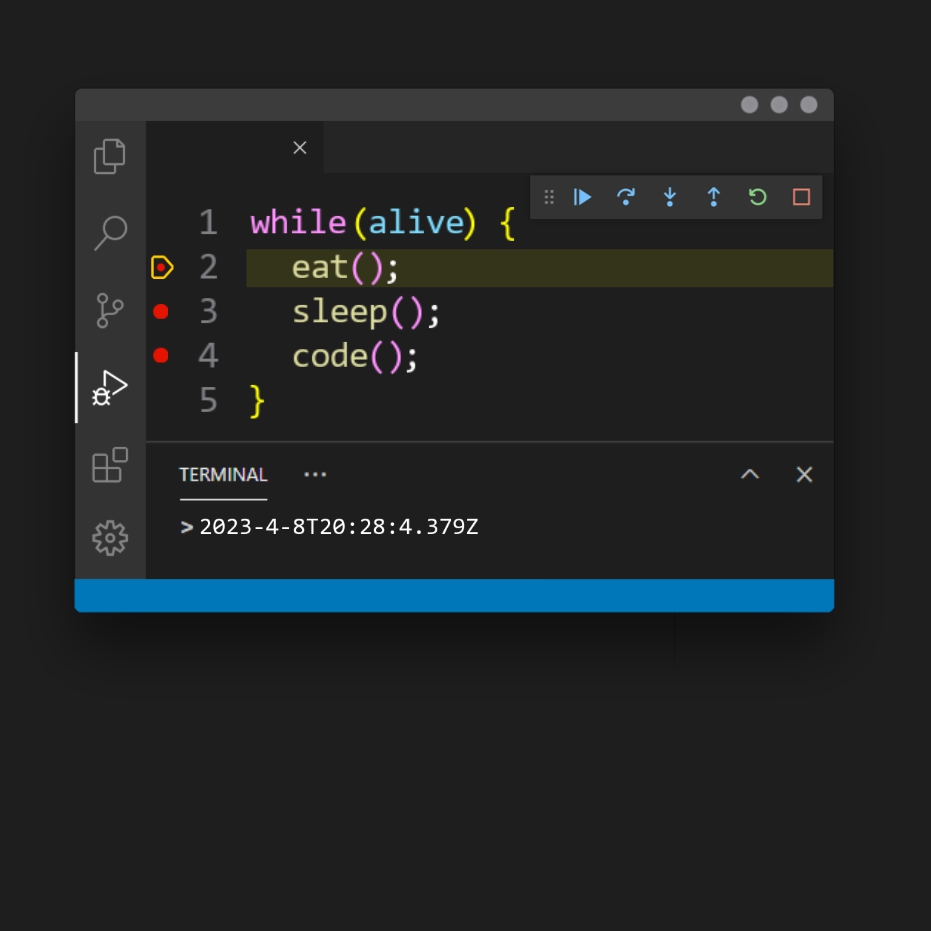Image resolution: width=931 pixels, height=931 pixels.
Task: Open Source Control branch icon
Action: click(110, 310)
